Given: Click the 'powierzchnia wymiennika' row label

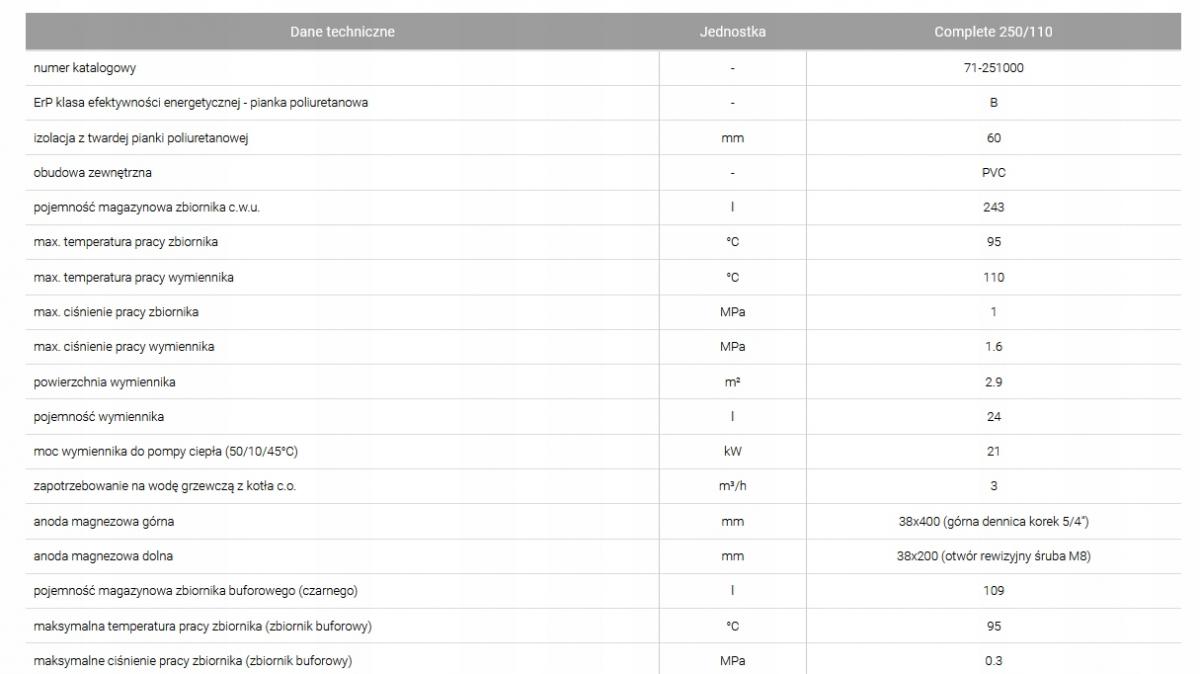Looking at the screenshot, I should click(x=104, y=382).
